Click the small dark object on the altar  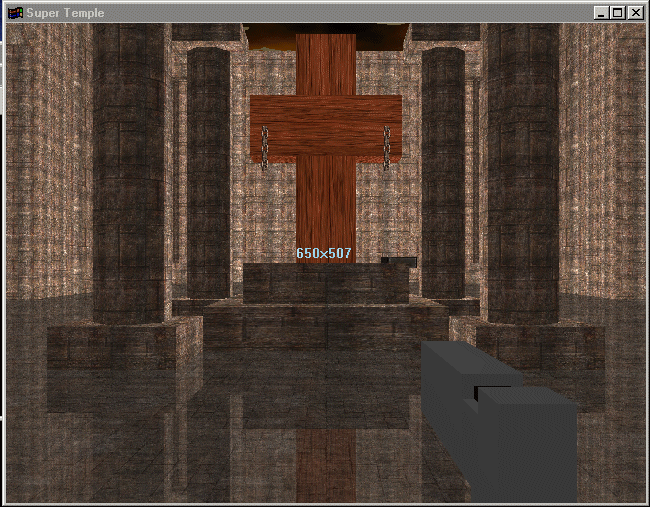pyautogui.click(x=398, y=261)
